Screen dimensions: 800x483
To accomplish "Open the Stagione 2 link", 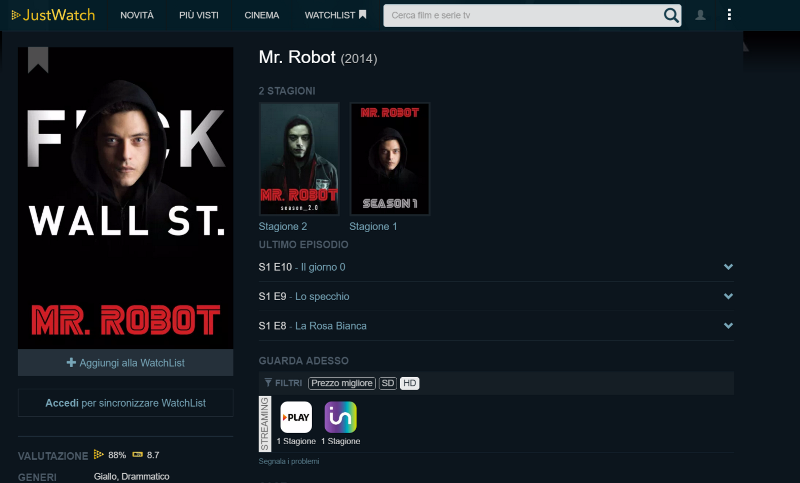I will tap(283, 226).
